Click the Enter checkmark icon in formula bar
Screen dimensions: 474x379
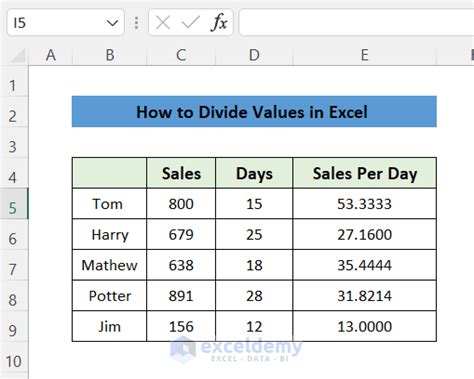click(x=190, y=23)
